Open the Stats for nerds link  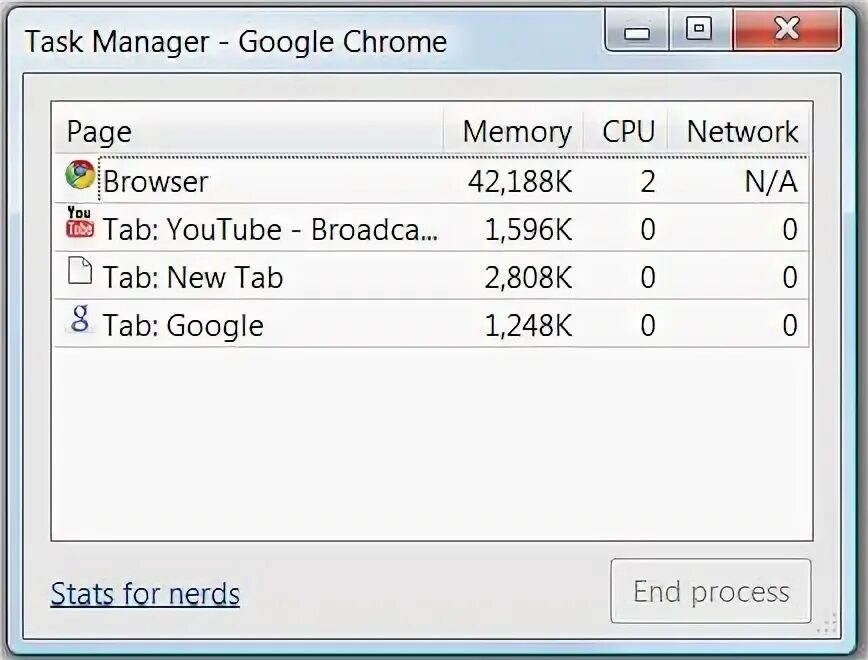tap(145, 594)
